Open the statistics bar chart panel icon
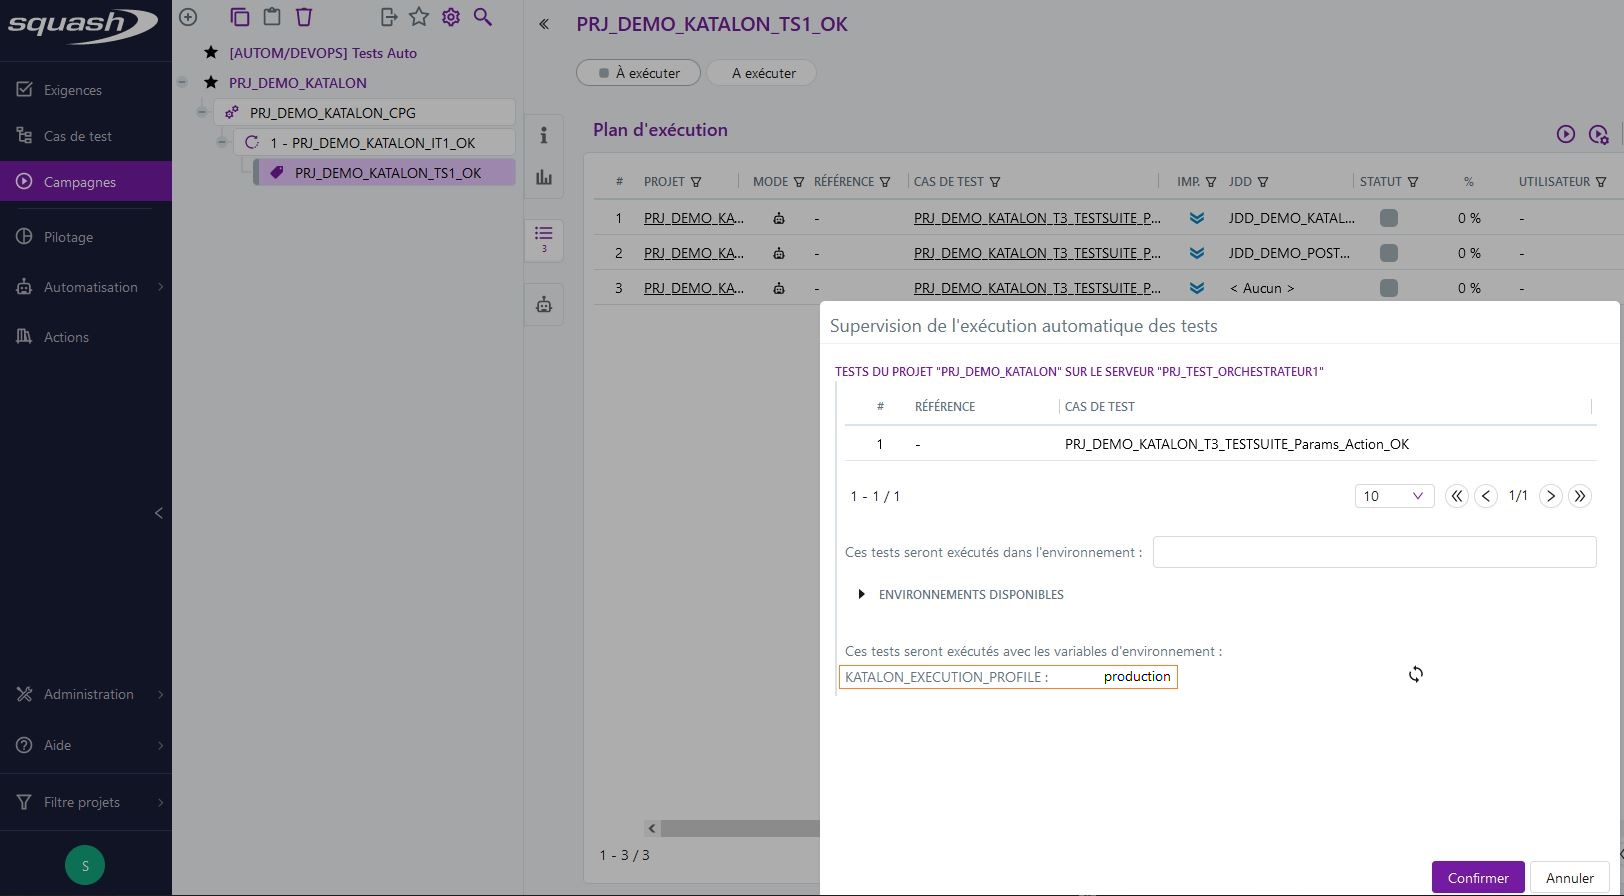Screen dimensions: 1624x896 pyautogui.click(x=544, y=178)
